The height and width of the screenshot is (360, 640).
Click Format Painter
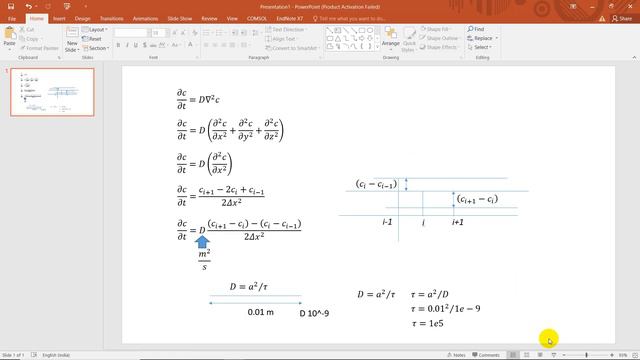point(39,48)
